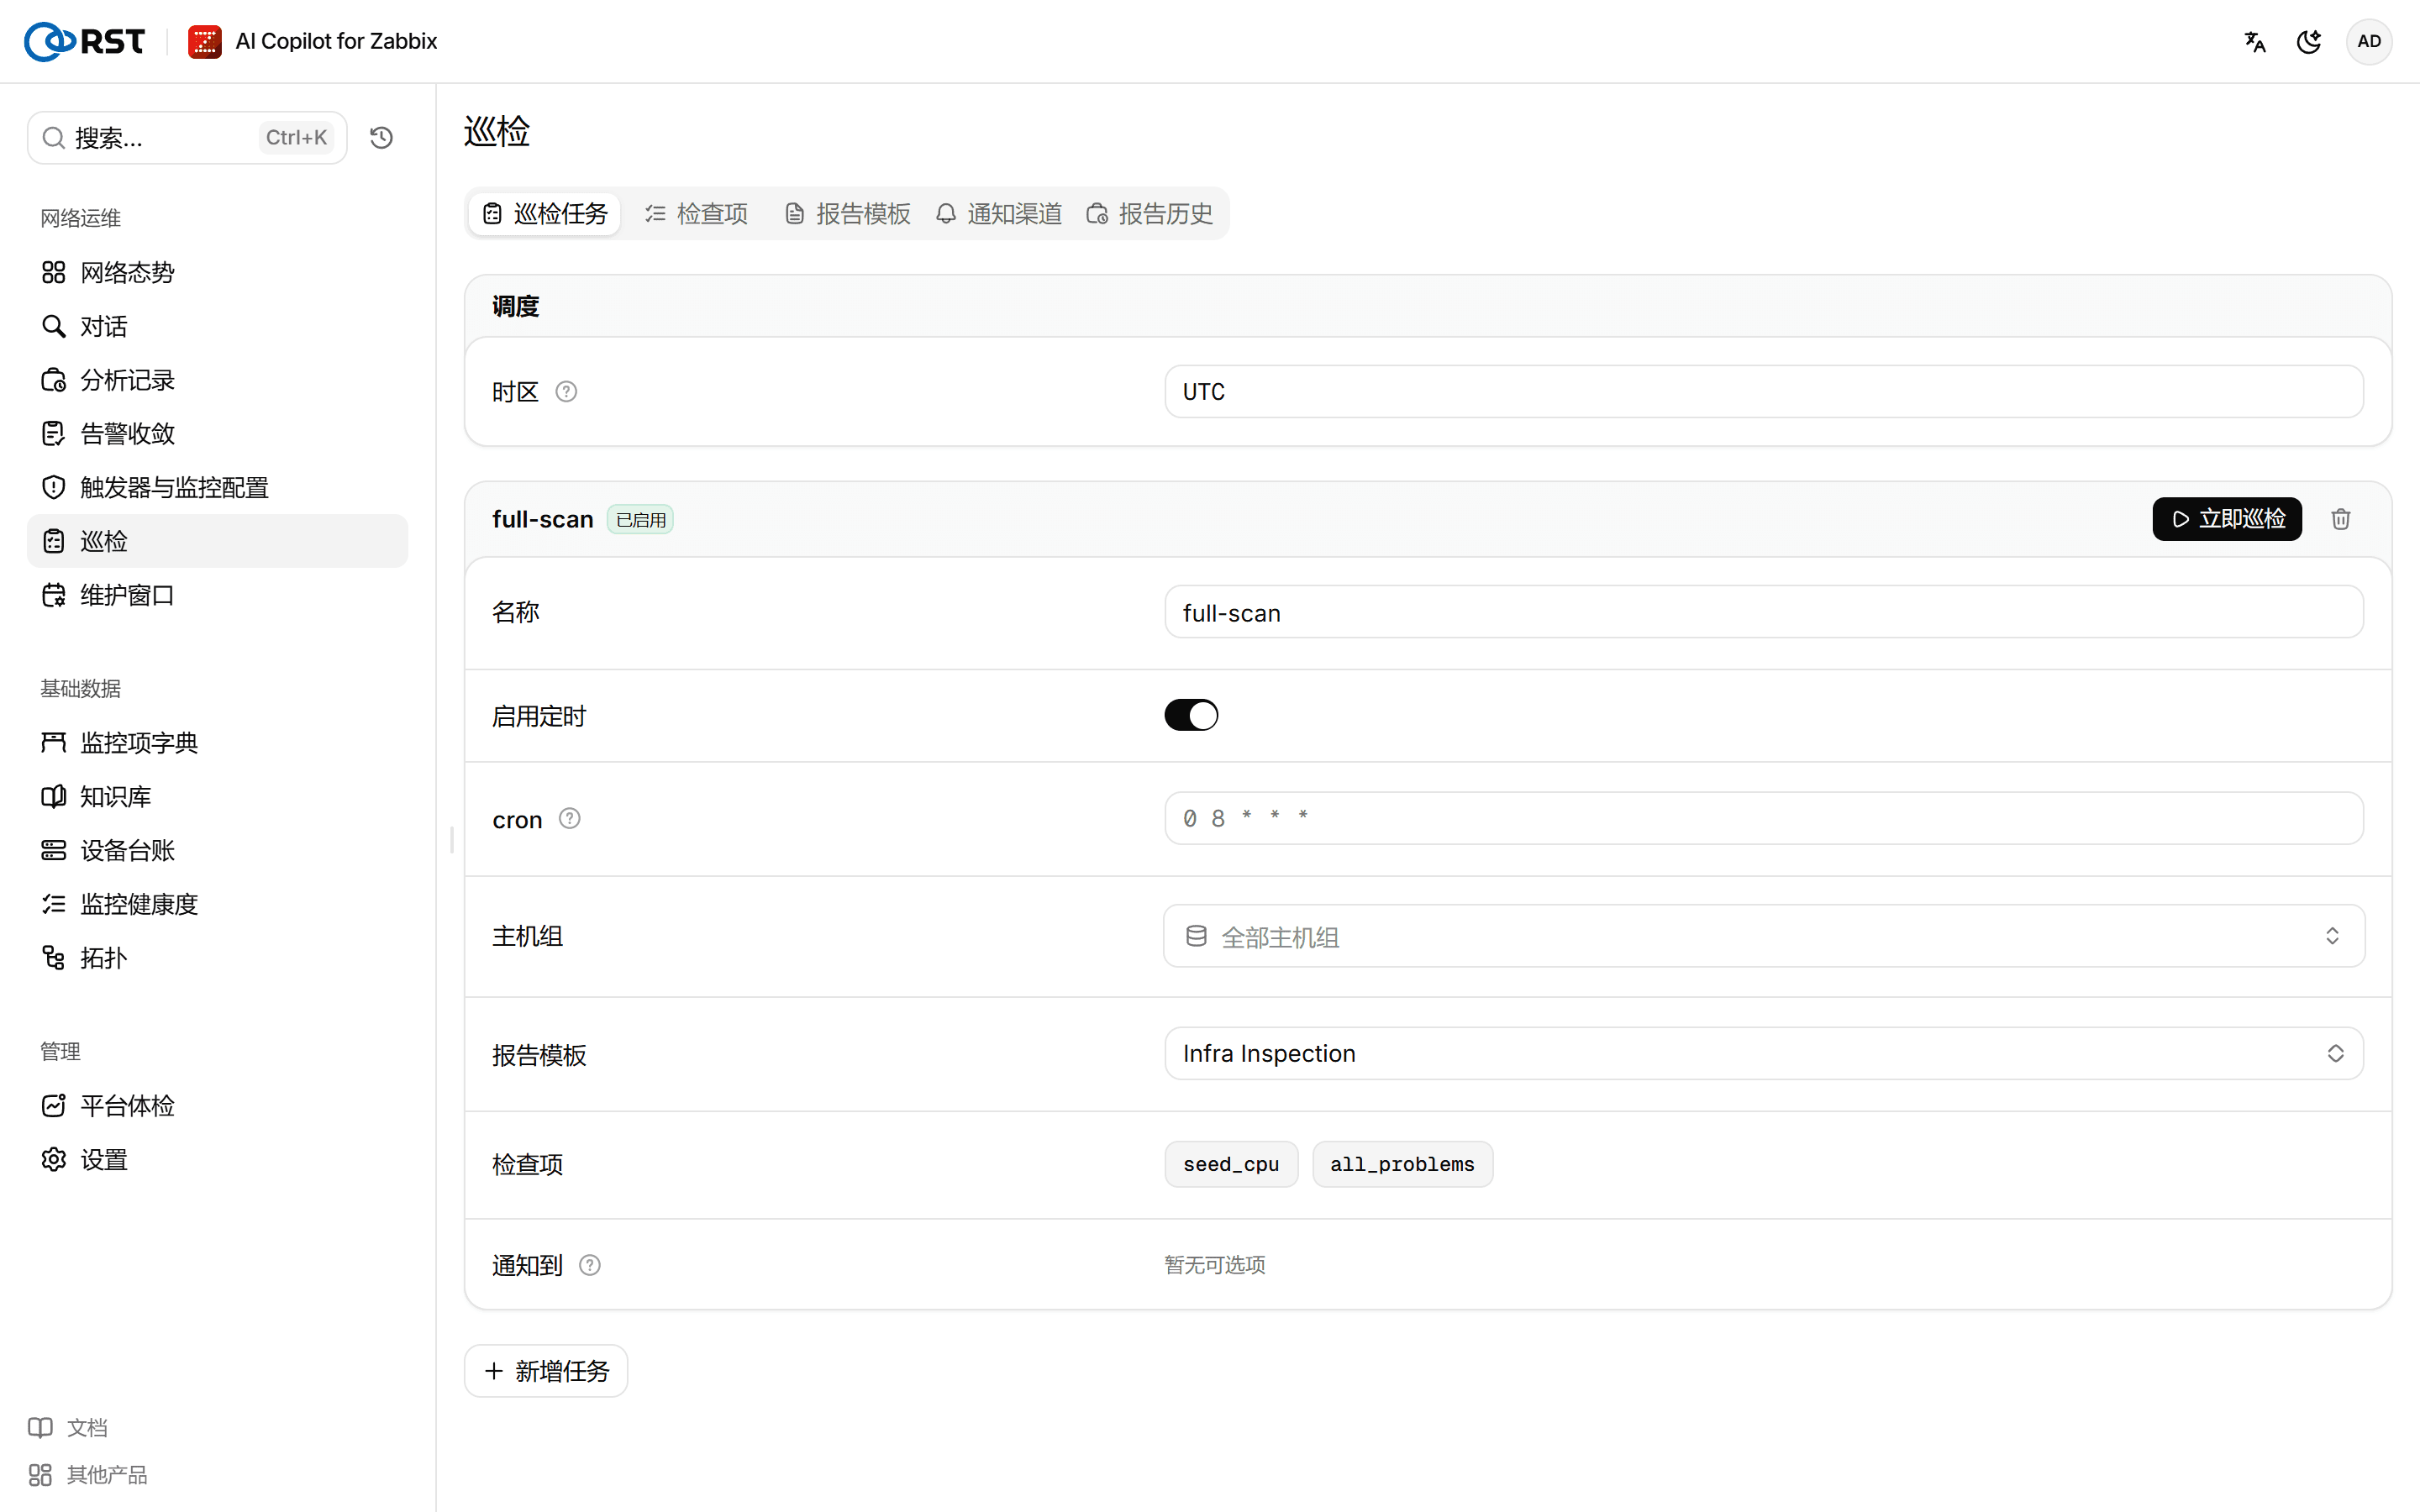Show the 时区 help question mark

pos(566,391)
